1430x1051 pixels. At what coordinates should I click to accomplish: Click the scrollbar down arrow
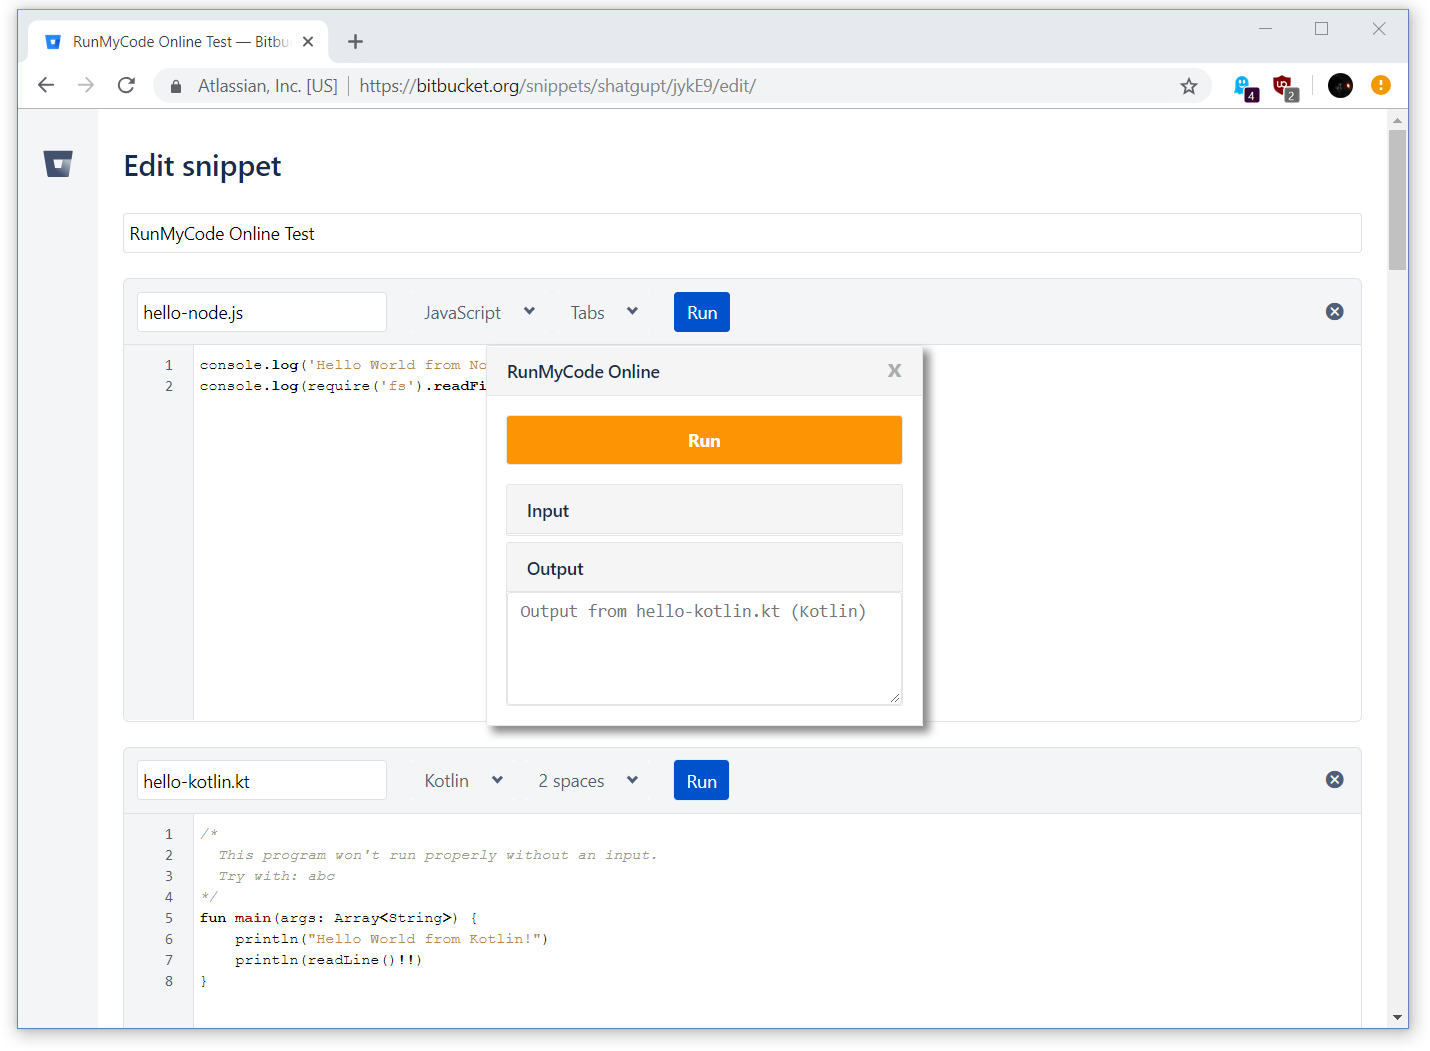[1397, 1017]
